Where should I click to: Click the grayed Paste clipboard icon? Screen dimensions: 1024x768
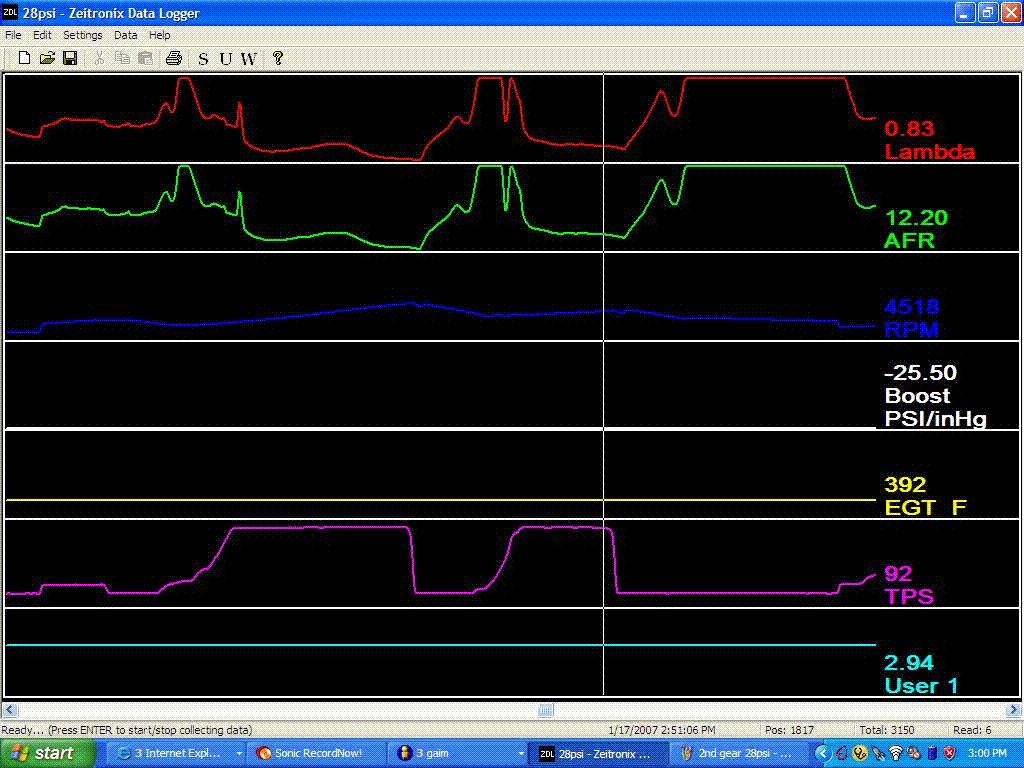point(145,58)
